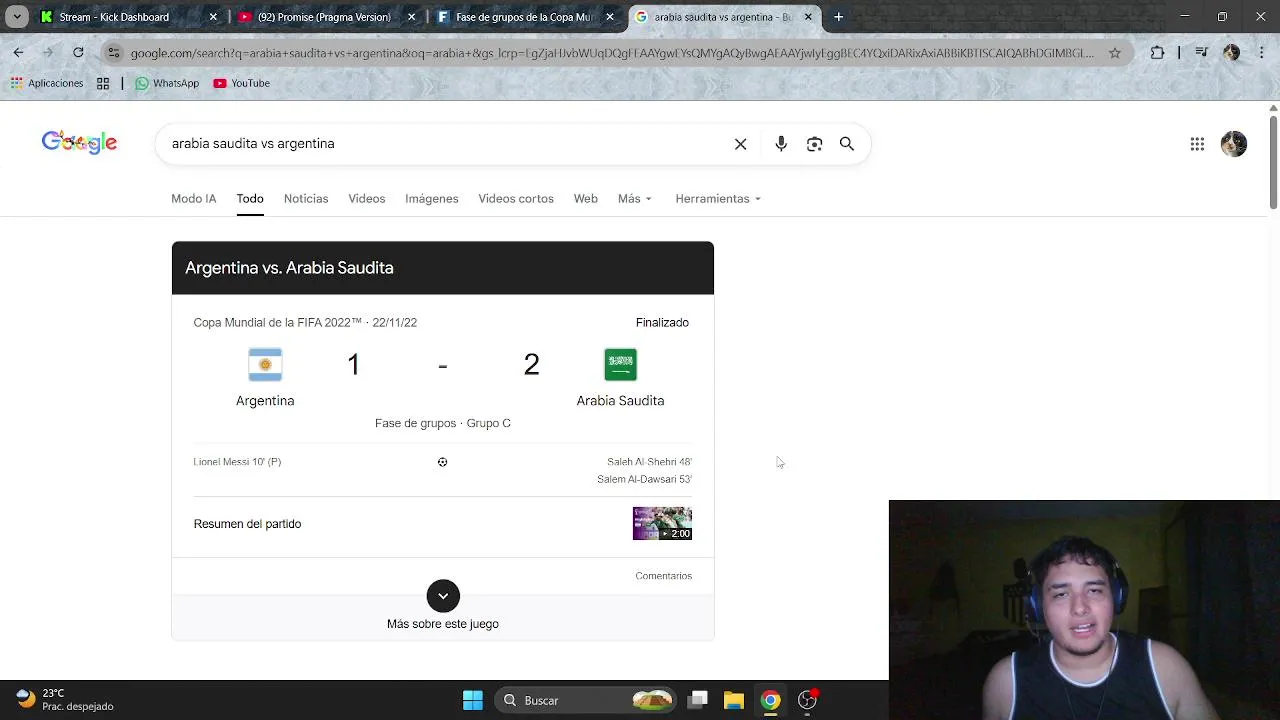Select the Imágenes search tab
The height and width of the screenshot is (720, 1280).
432,198
